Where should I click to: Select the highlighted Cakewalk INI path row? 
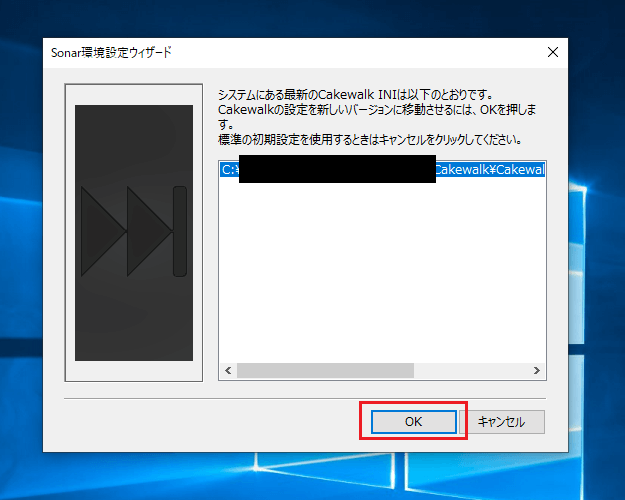pos(382,170)
